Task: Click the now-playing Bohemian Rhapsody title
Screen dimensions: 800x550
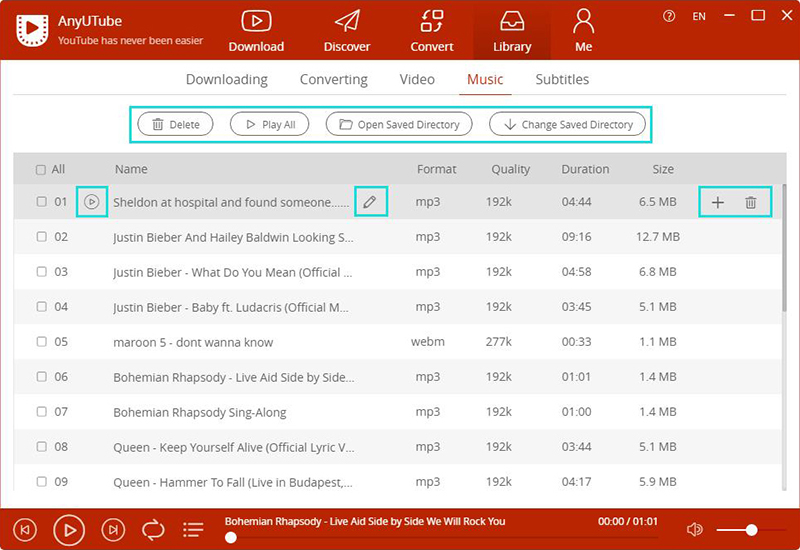Action: click(365, 521)
